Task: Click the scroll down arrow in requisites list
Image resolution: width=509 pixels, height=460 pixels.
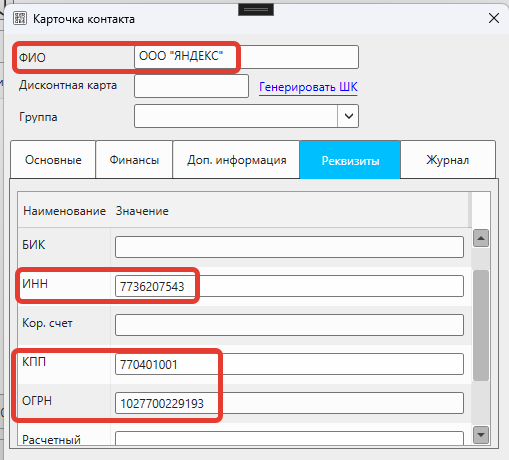Action: tap(481, 435)
